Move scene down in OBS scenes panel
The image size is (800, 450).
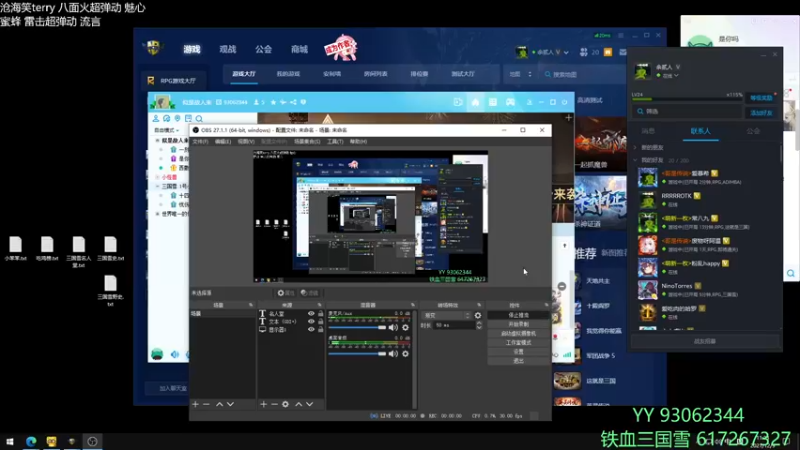point(231,404)
